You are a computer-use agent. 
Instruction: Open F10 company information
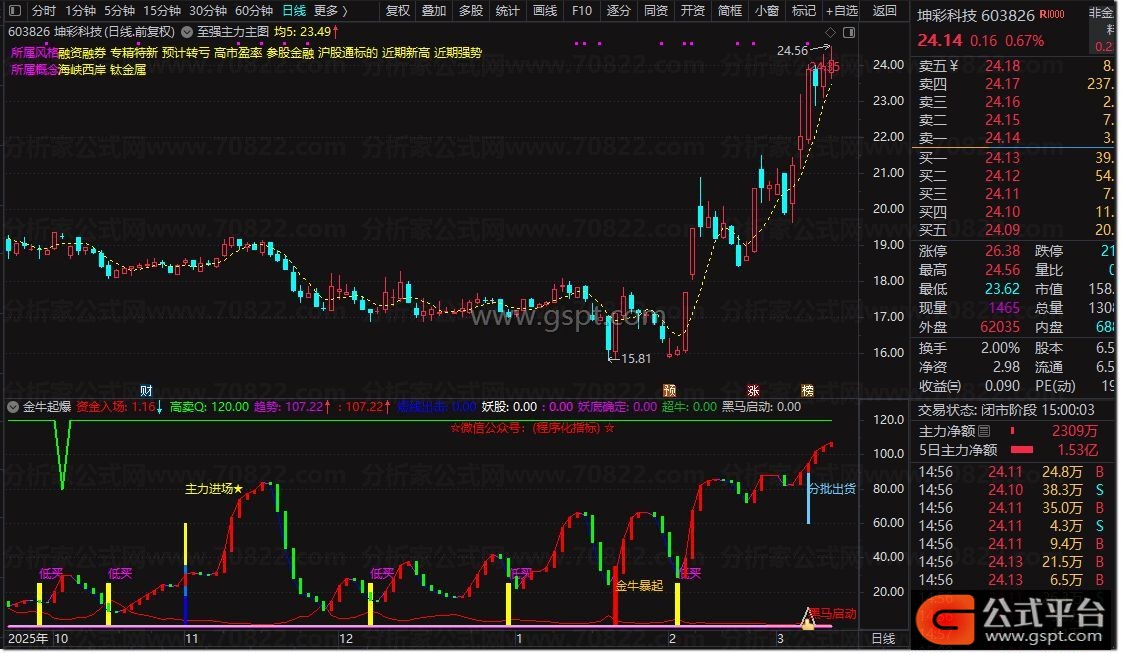[x=581, y=11]
